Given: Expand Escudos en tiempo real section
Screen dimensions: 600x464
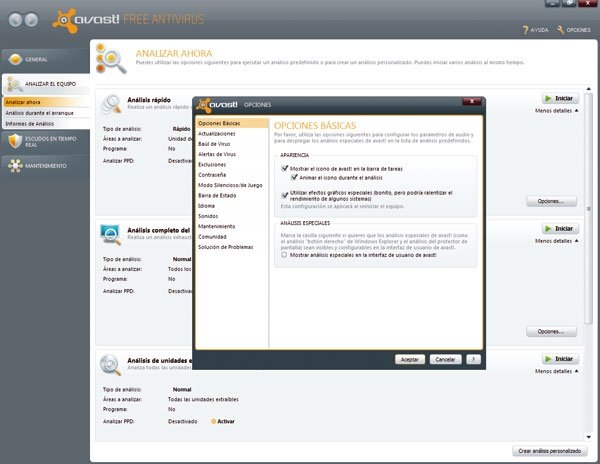Looking at the screenshot, I should (x=46, y=141).
